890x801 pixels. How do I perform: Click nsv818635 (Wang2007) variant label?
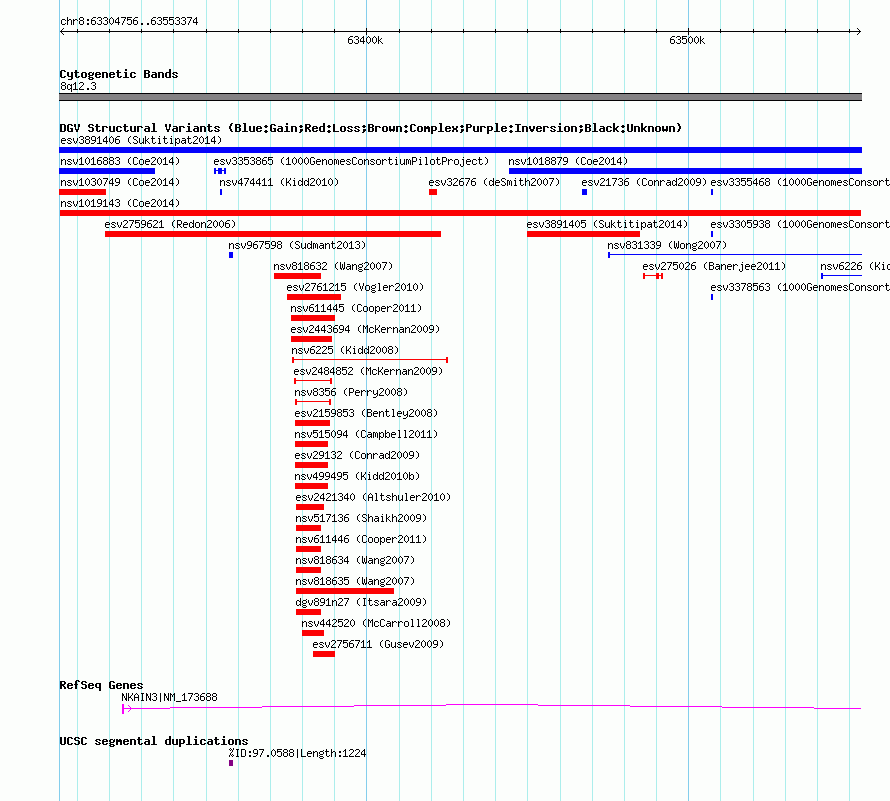(x=355, y=581)
